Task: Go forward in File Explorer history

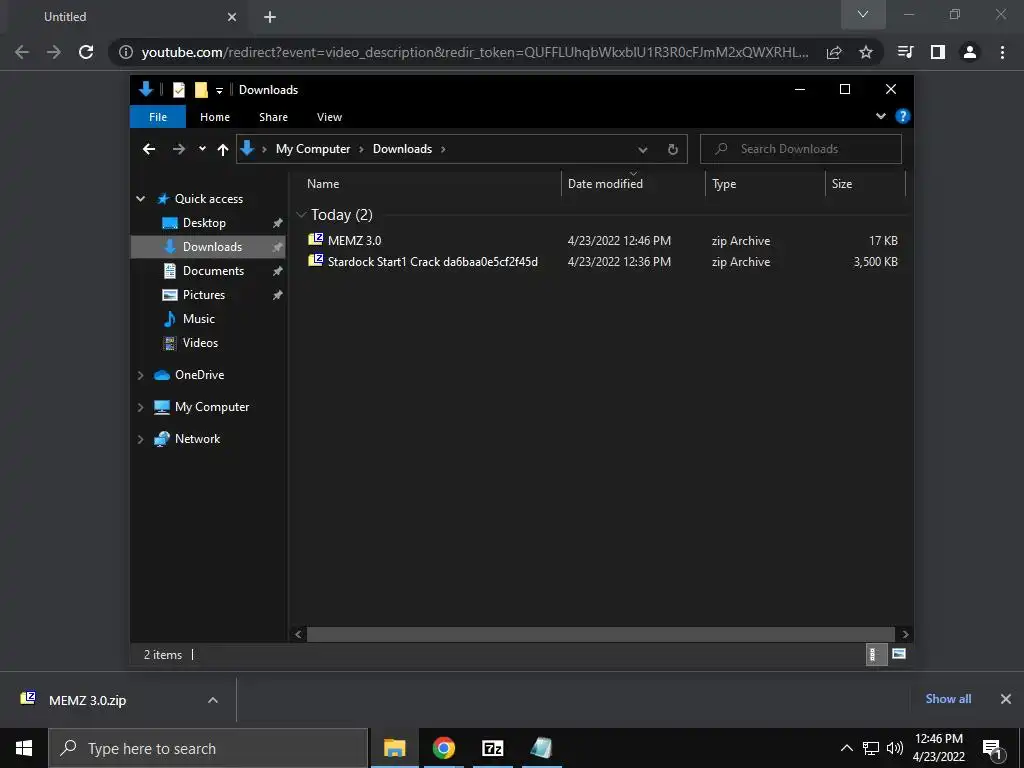Action: (178, 150)
